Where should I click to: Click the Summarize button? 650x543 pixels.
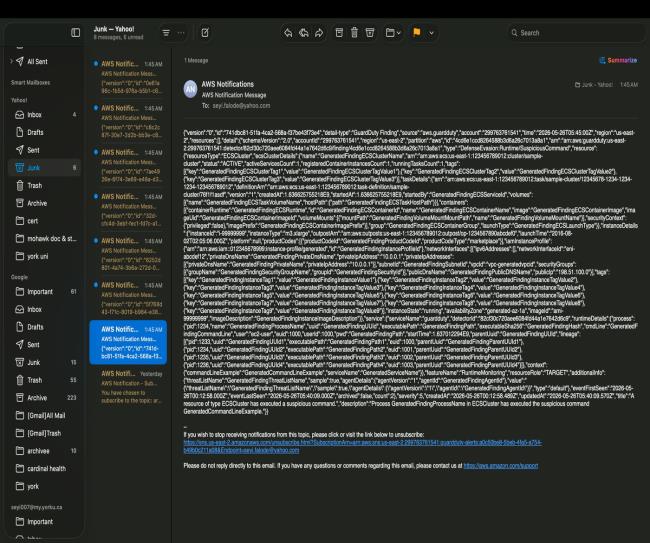(618, 61)
